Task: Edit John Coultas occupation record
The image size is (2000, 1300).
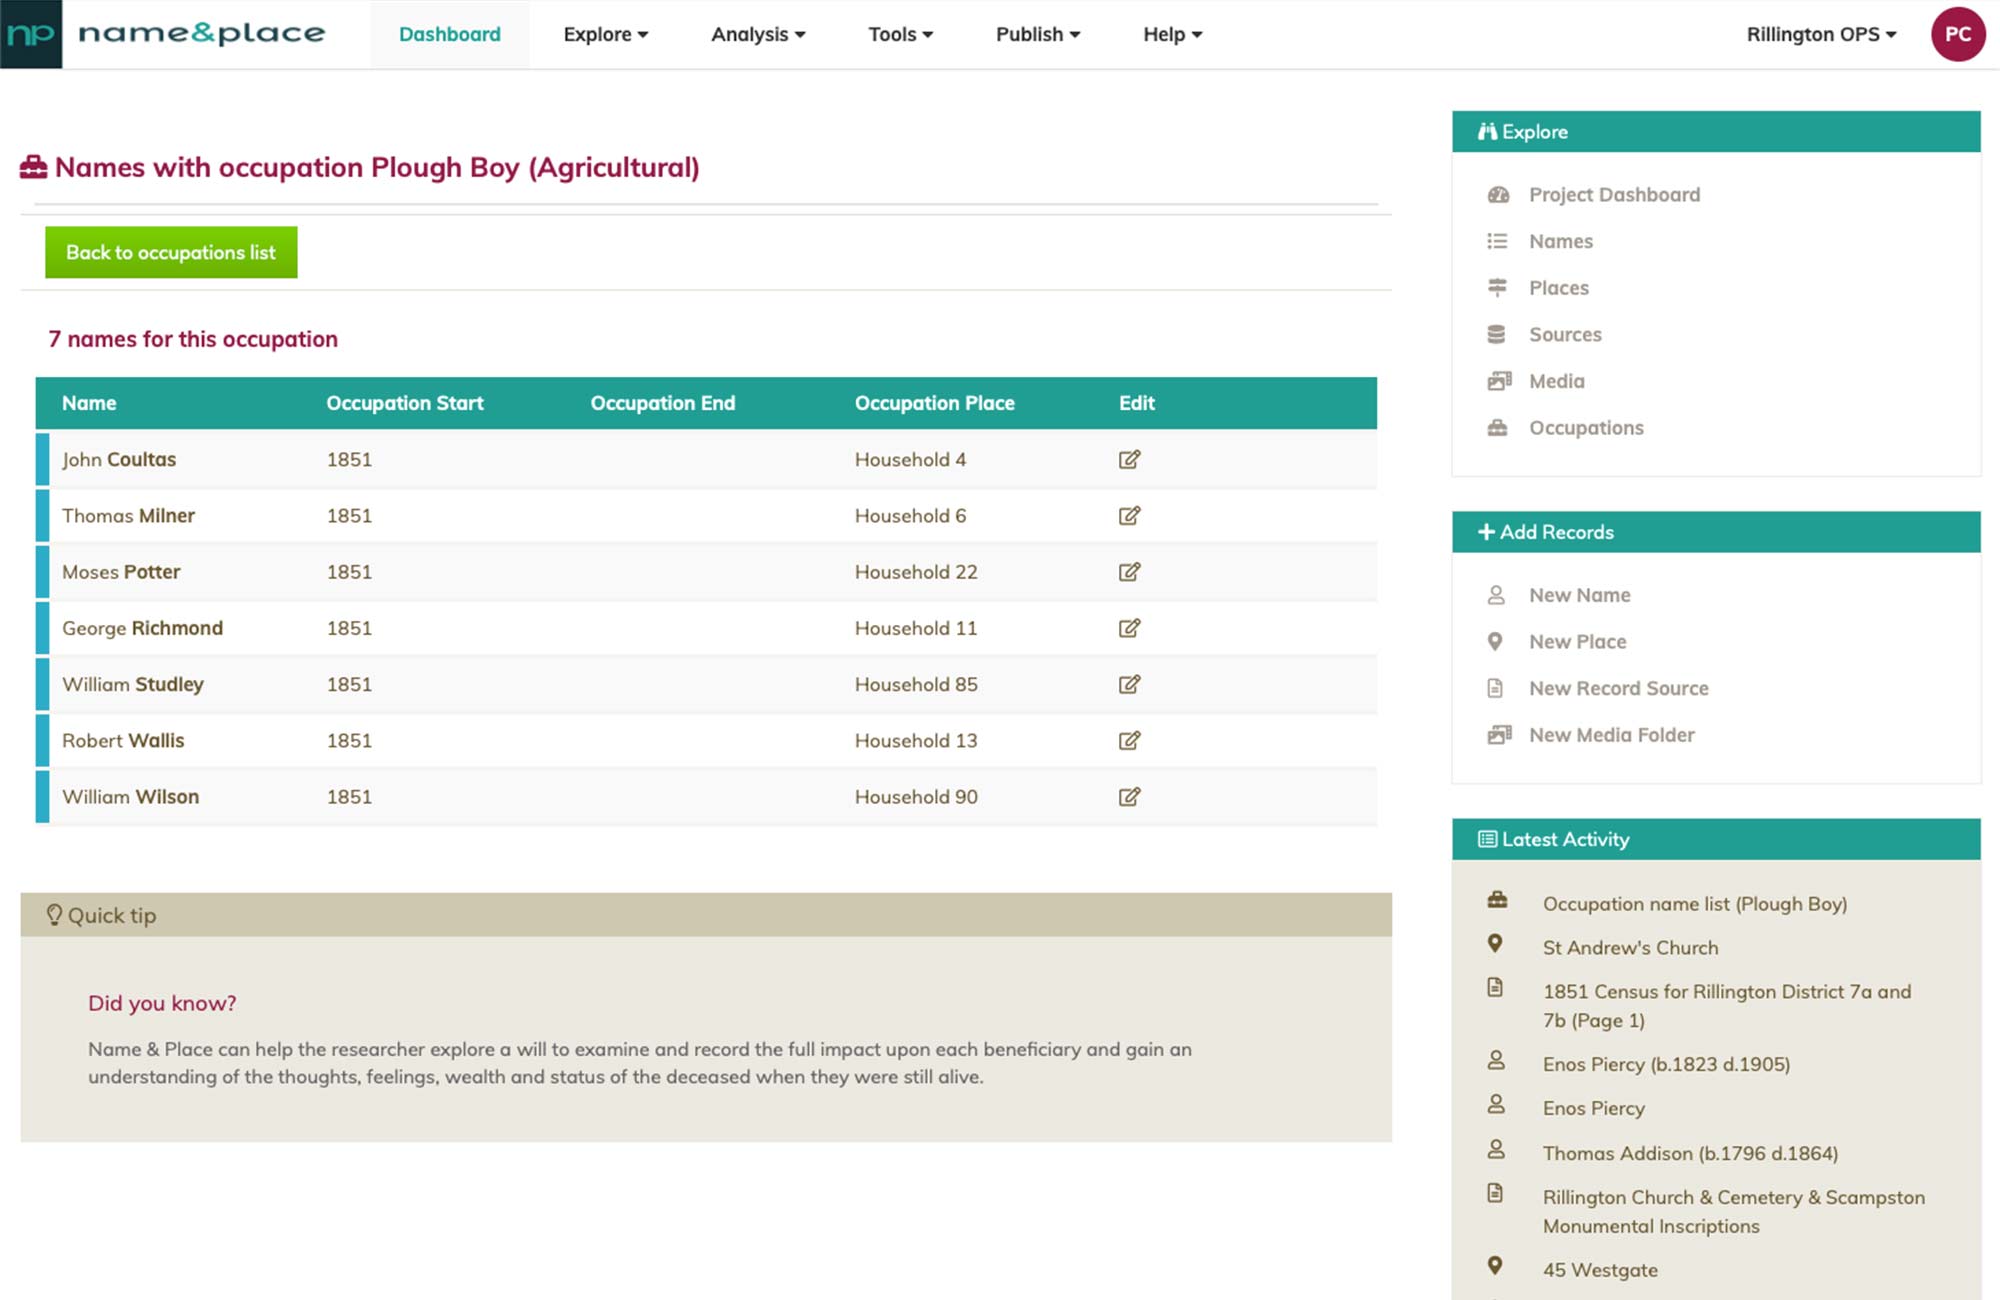Action: (x=1129, y=459)
